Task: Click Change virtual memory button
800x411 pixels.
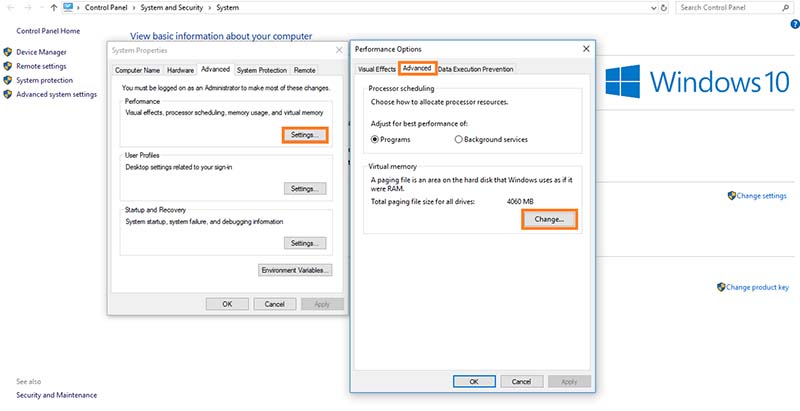Action: (549, 219)
